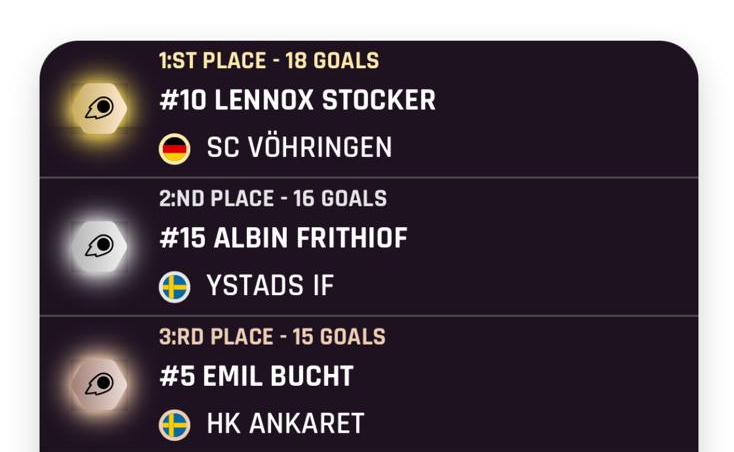734x452 pixels.
Task: Click the Swedish flag beside Ystads IF
Action: pos(175,287)
